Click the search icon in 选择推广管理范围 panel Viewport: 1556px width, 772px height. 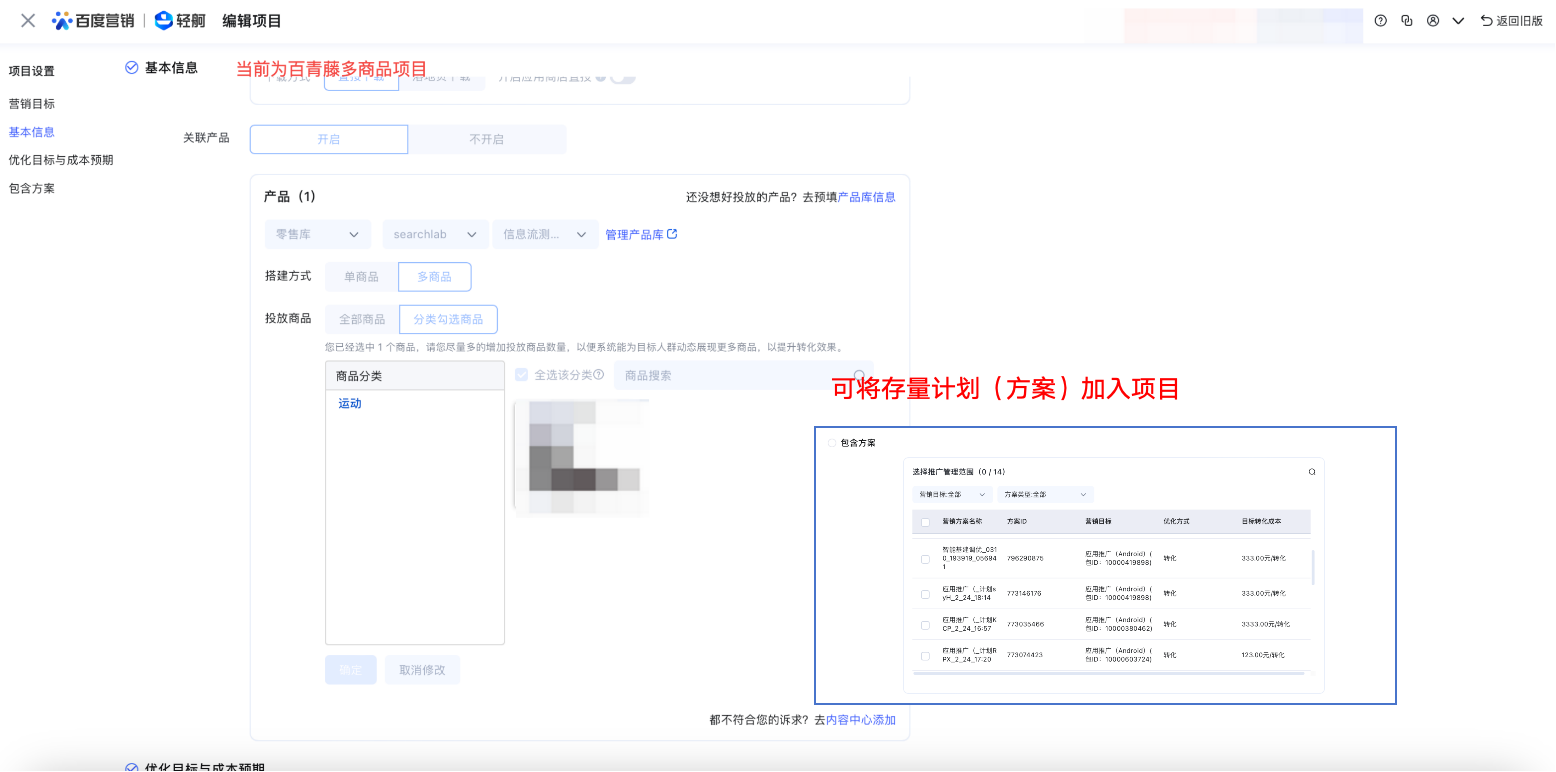click(x=1312, y=471)
